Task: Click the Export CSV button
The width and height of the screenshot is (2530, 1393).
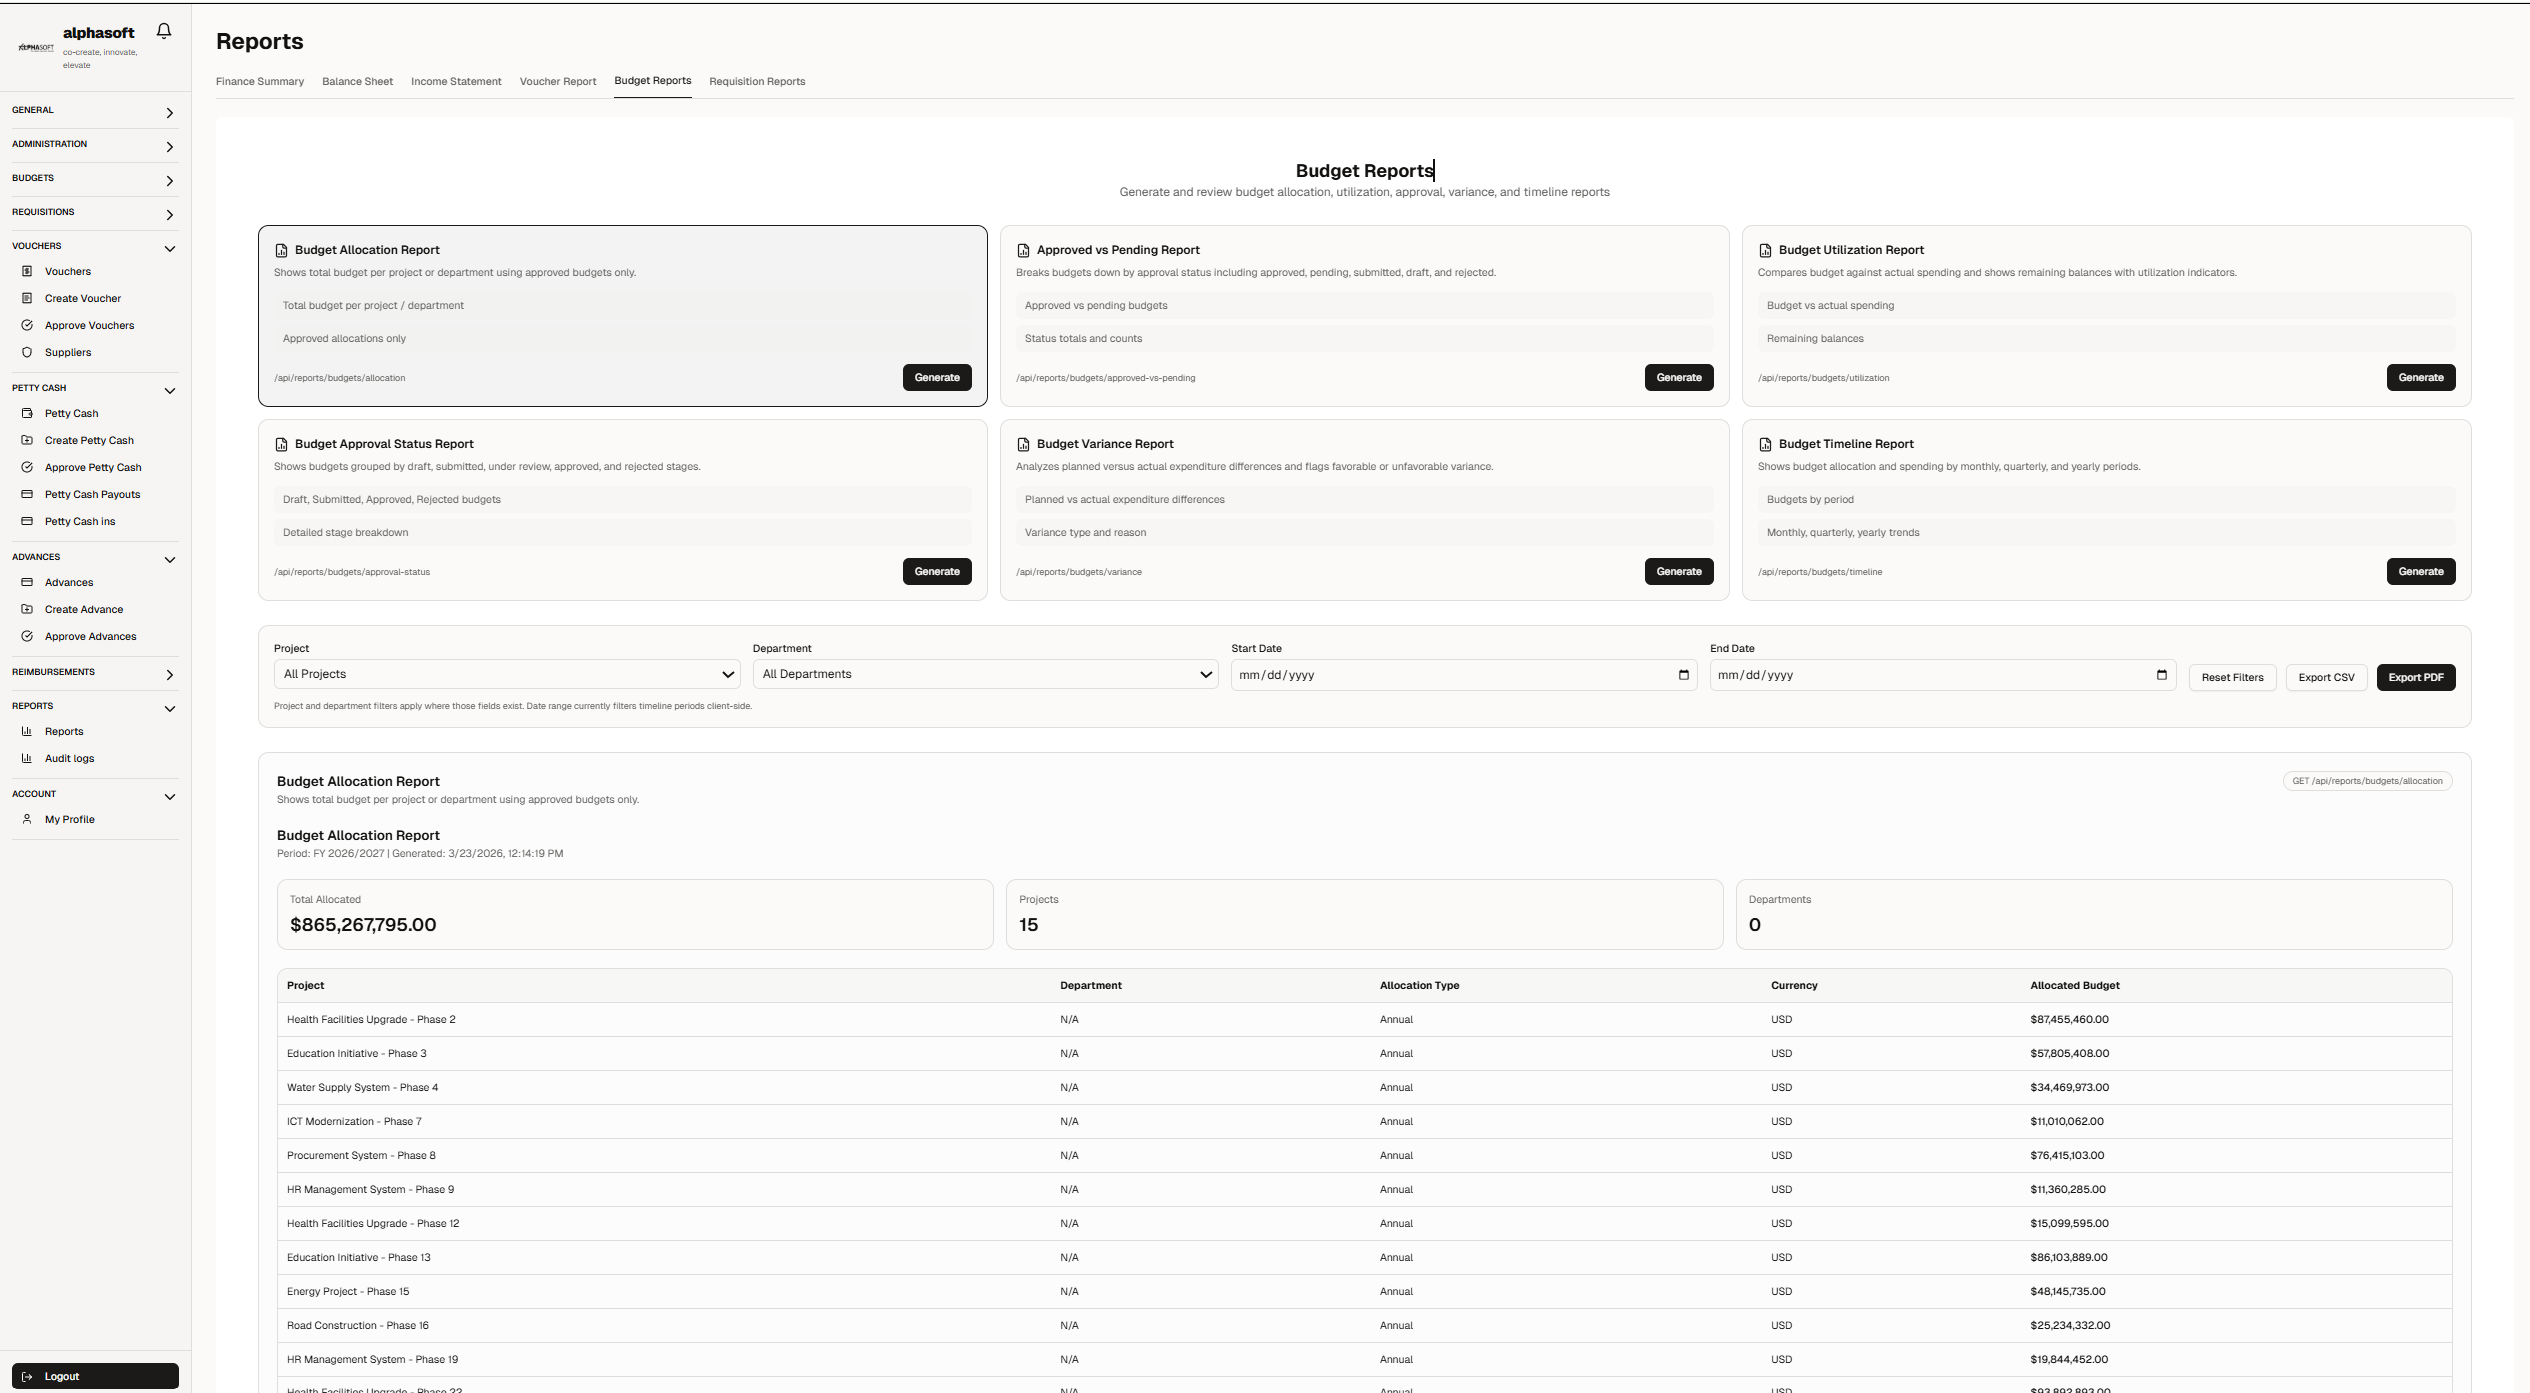Action: pos(2325,678)
